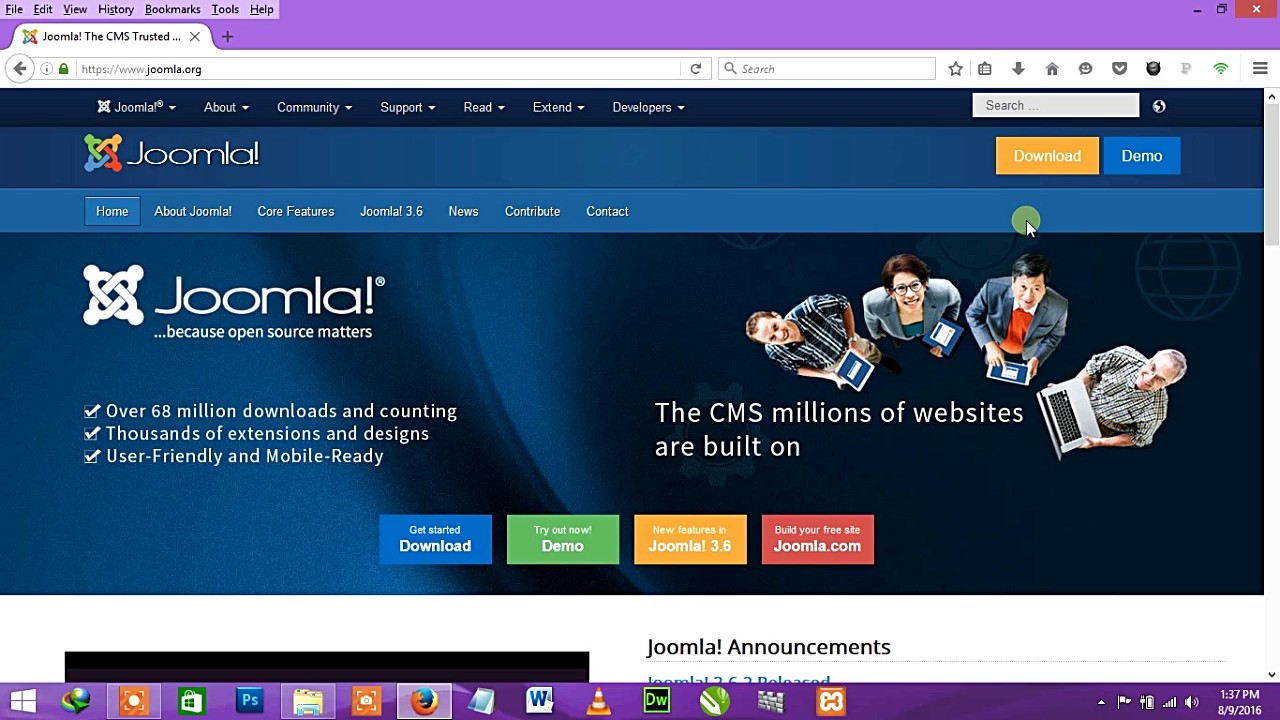Viewport: 1280px width, 720px height.
Task: Click the Get started Download button
Action: [435, 539]
